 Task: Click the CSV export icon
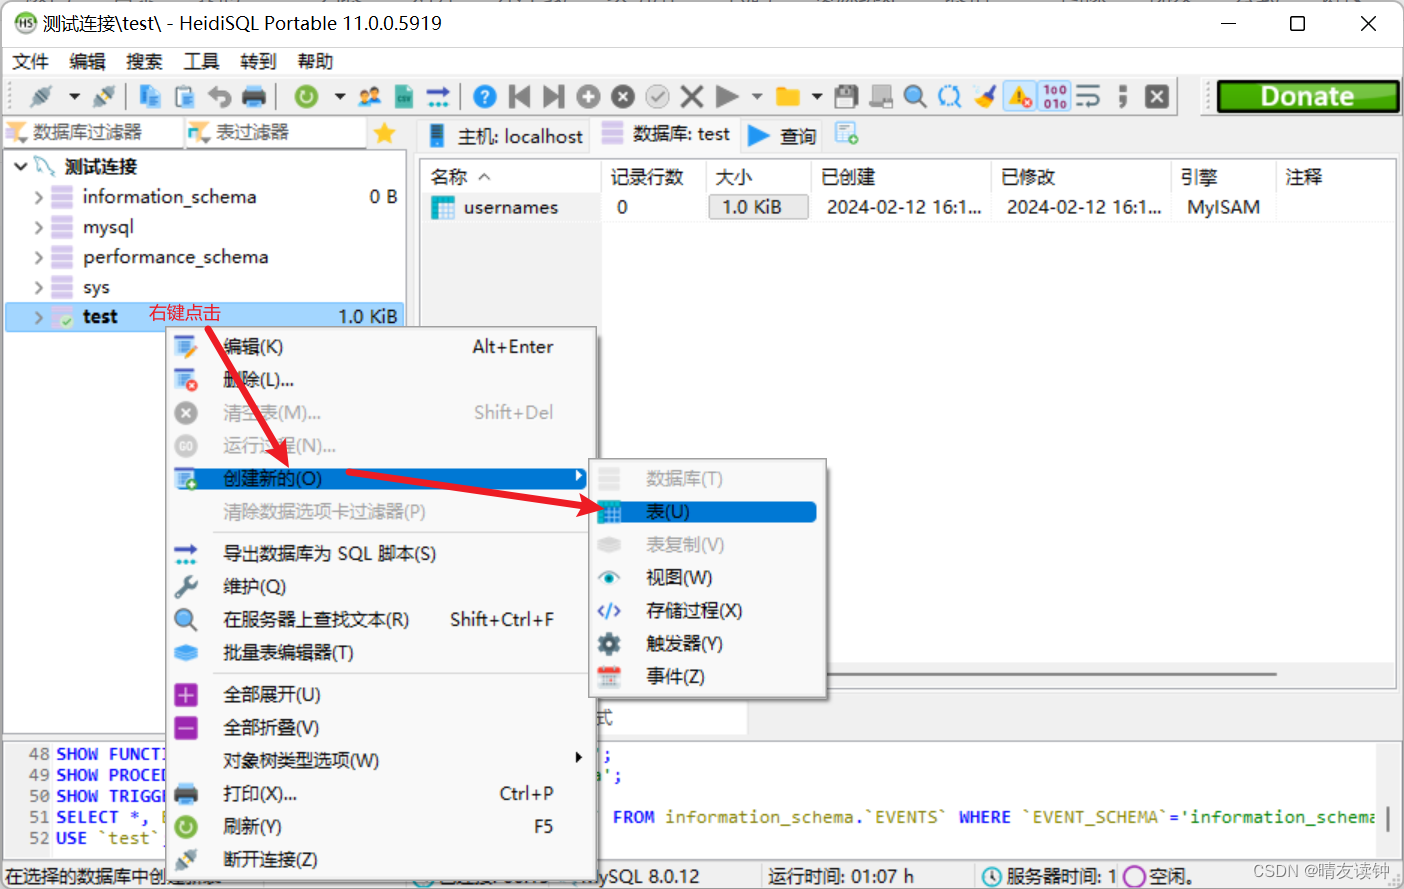(x=404, y=97)
